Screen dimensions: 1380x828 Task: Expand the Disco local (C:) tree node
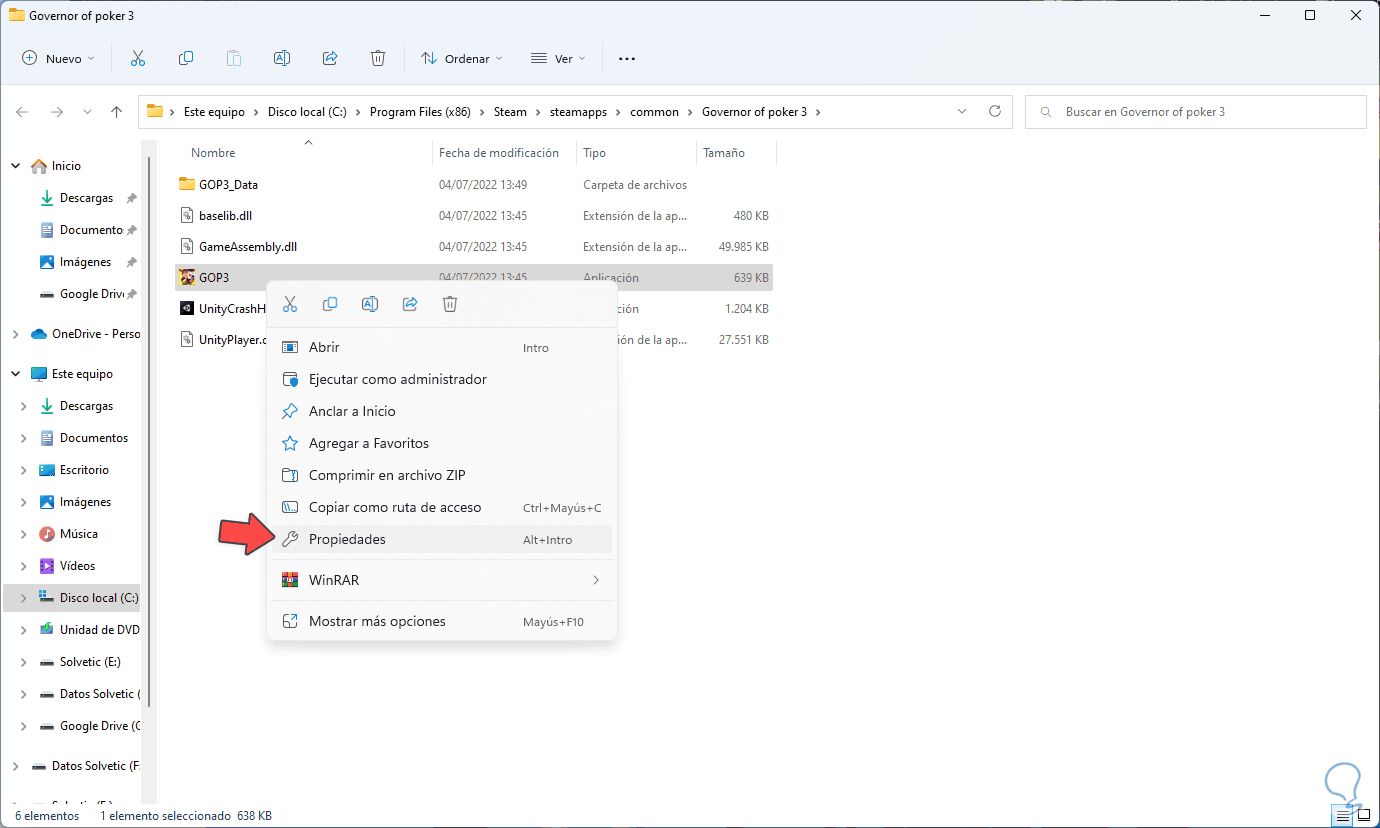tap(24, 598)
